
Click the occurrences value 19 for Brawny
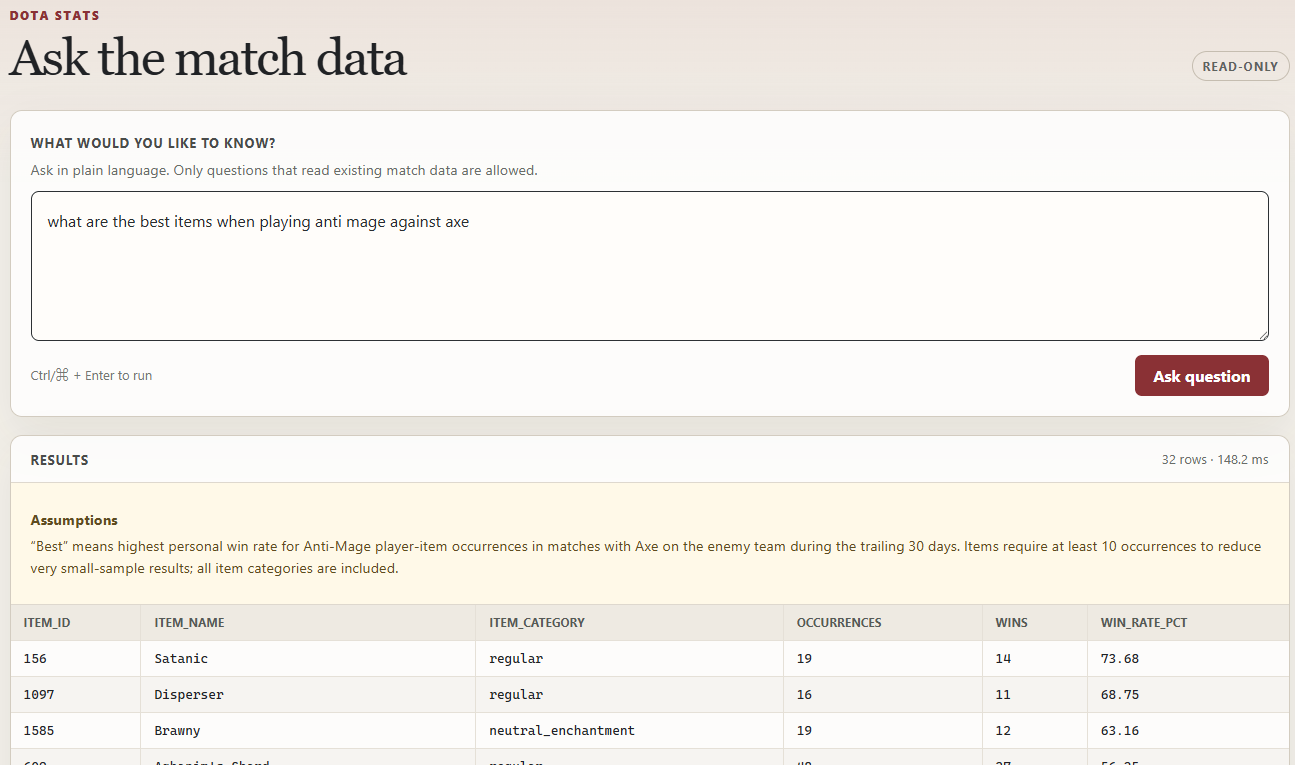[883, 731]
